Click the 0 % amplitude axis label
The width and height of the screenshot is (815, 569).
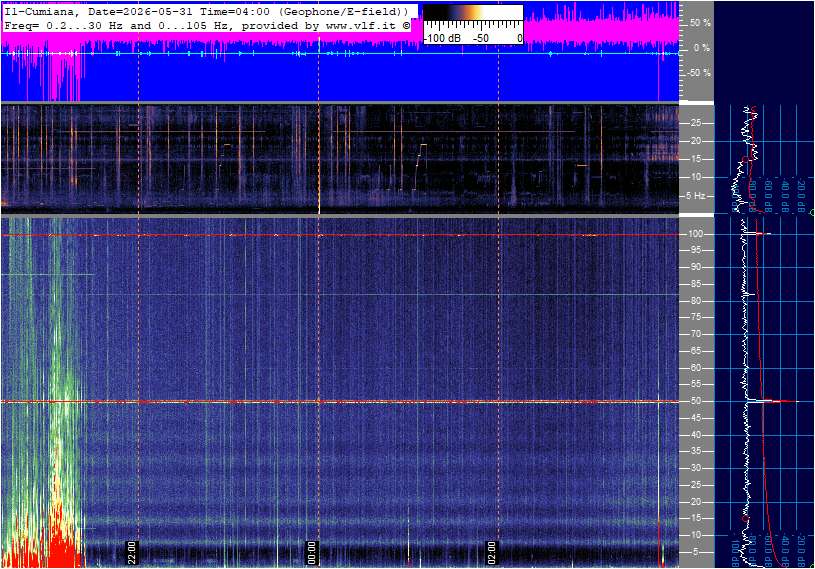[x=702, y=48]
